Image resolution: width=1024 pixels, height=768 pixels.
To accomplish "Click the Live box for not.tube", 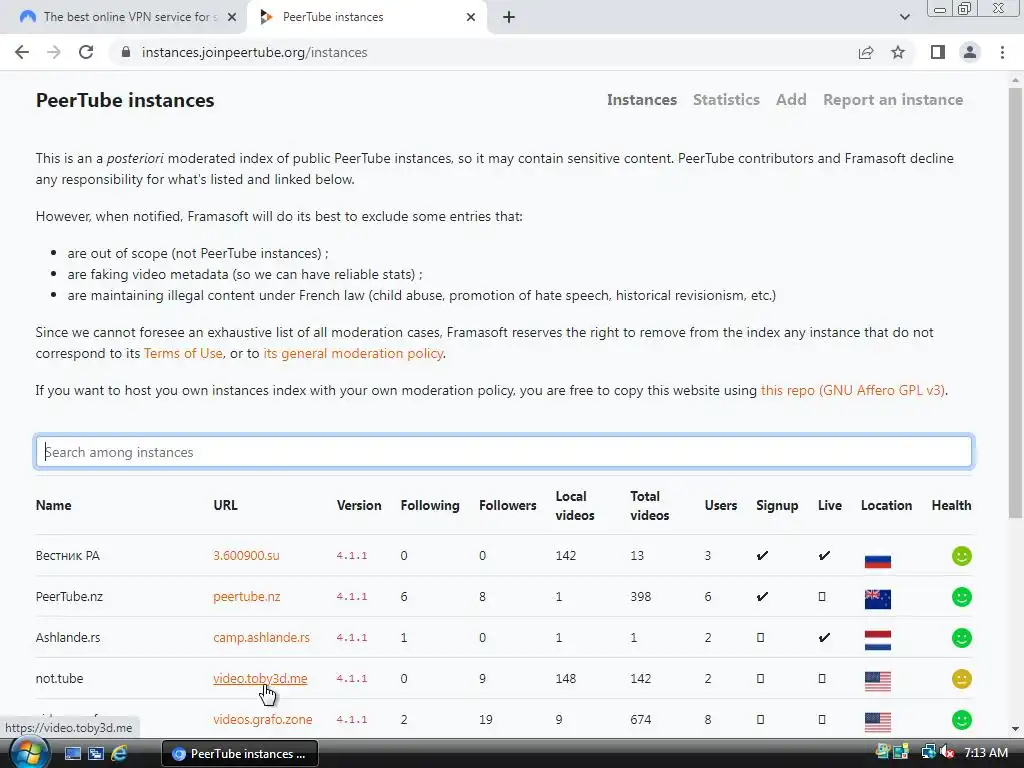I will click(822, 679).
